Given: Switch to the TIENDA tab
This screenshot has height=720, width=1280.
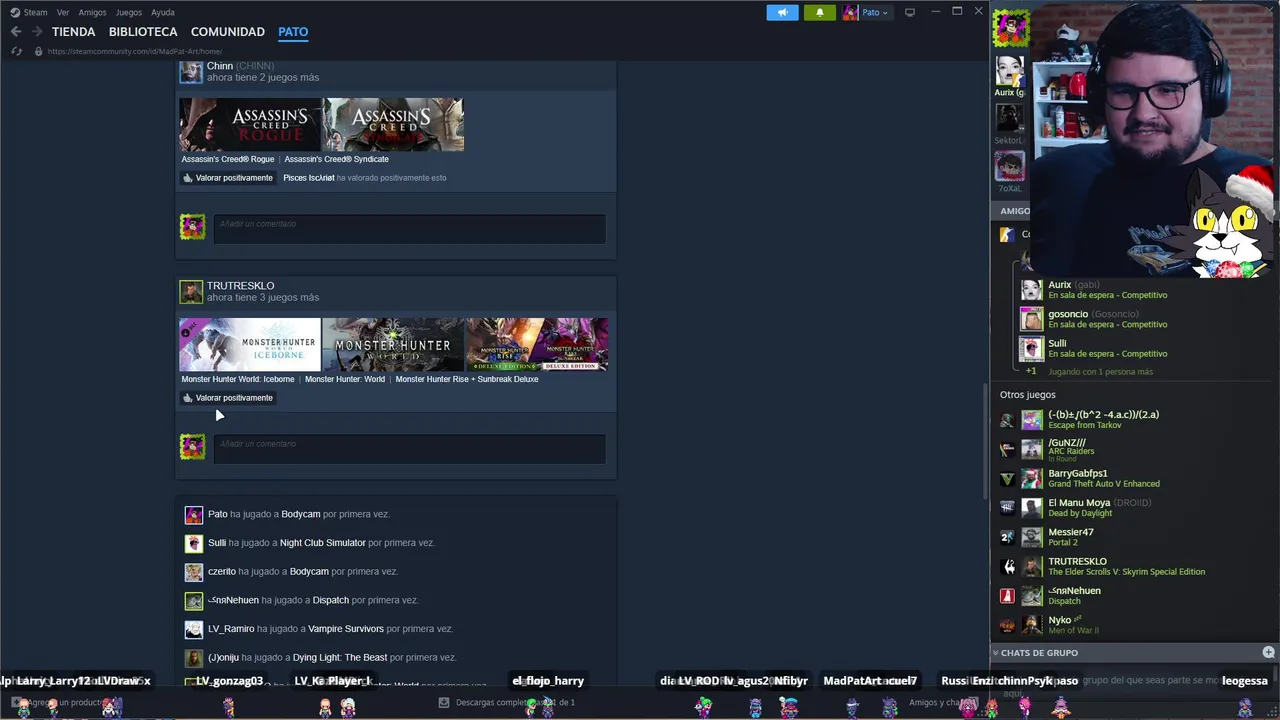Looking at the screenshot, I should pos(73,32).
